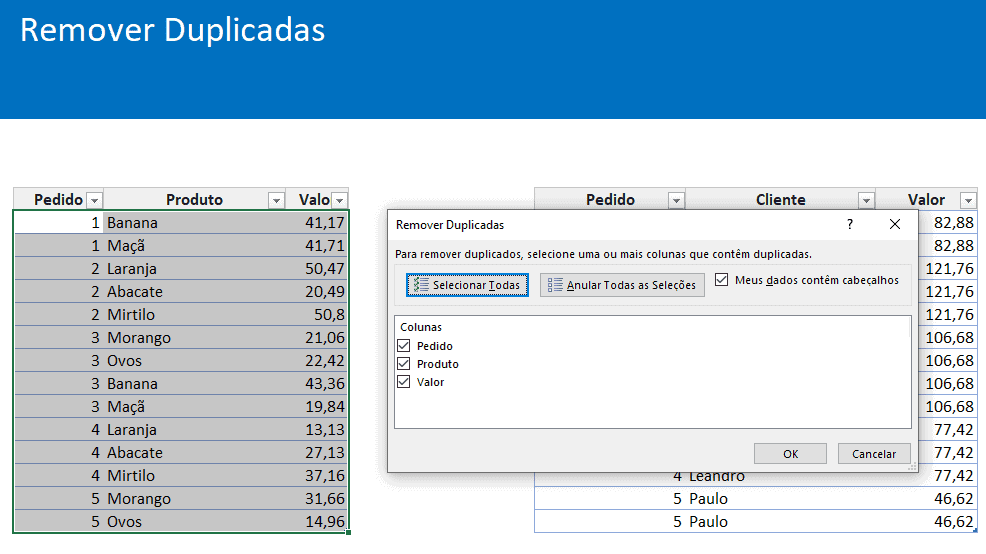Viewport: 986px width, 554px height.
Task: Click Anular Todas as Seleções button
Action: (x=622, y=285)
